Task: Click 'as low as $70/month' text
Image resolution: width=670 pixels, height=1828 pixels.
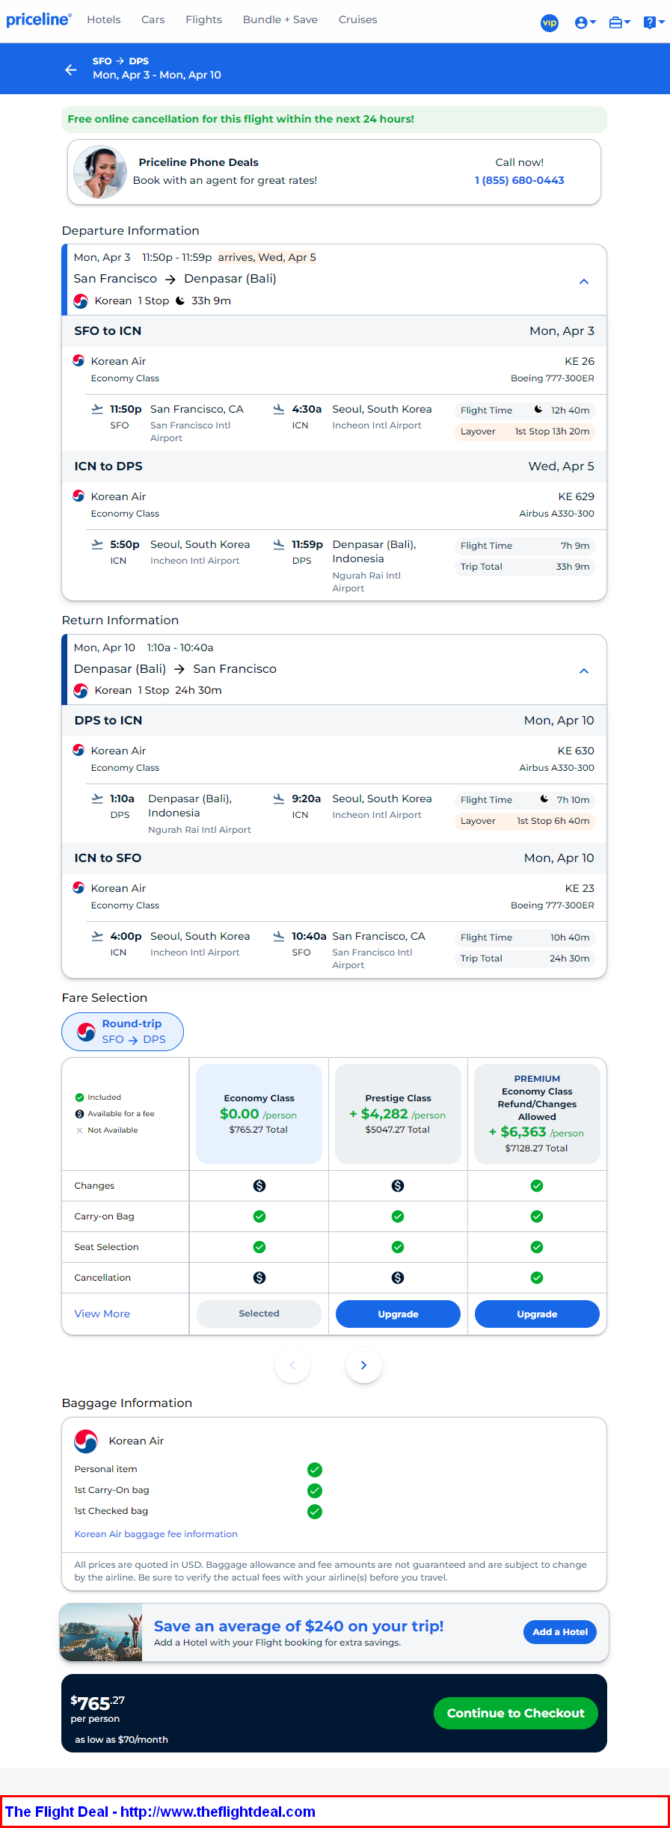Action: pos(121,1740)
